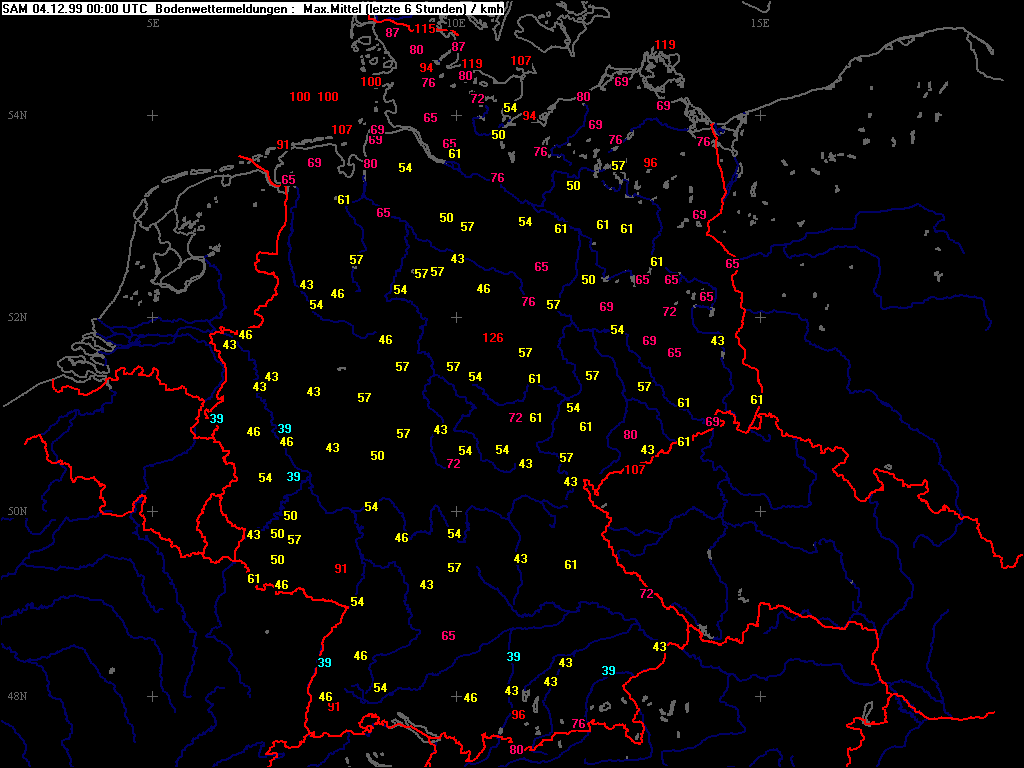Click the 5E longitude label
Viewport: 1024px width, 768px height.
coord(153,22)
